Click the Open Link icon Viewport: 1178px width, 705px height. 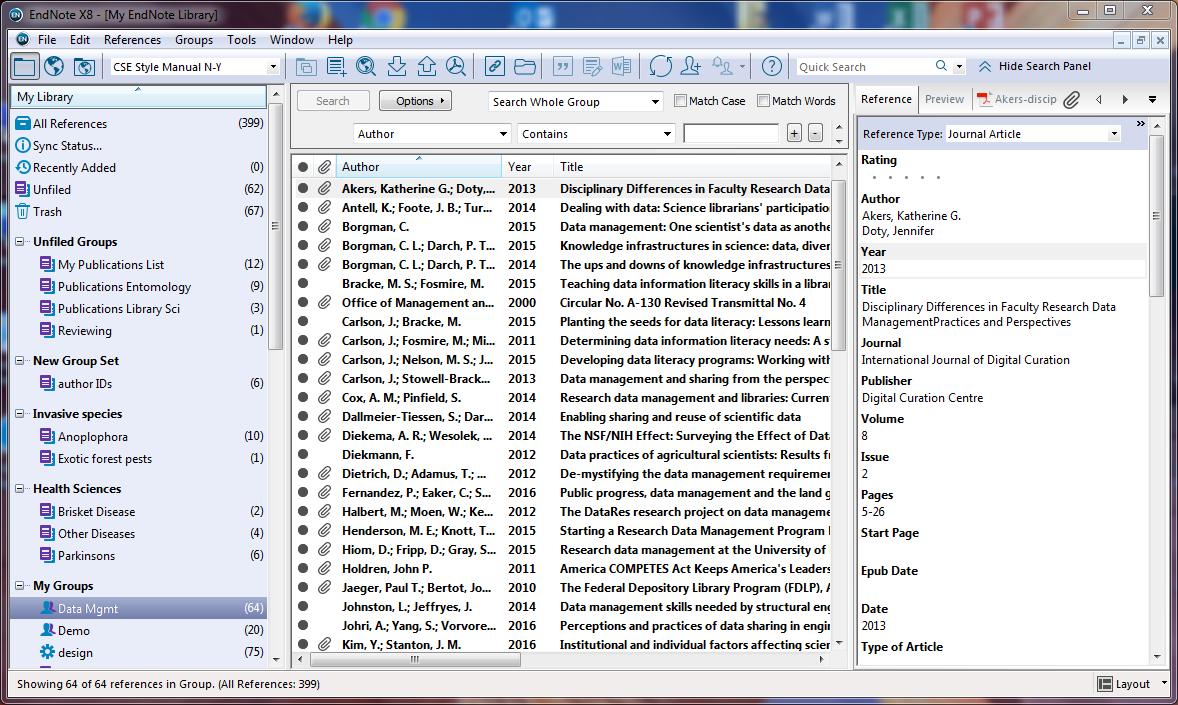coord(494,66)
